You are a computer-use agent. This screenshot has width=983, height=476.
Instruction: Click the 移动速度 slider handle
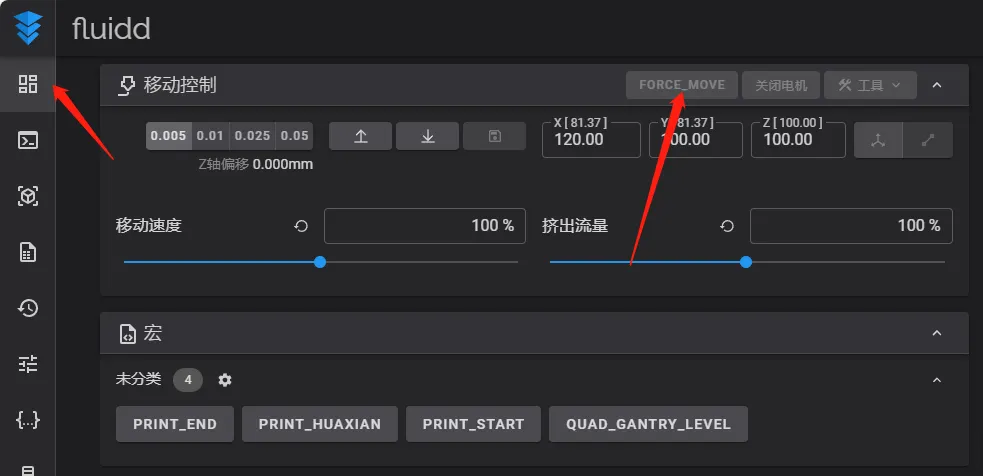[320, 262]
